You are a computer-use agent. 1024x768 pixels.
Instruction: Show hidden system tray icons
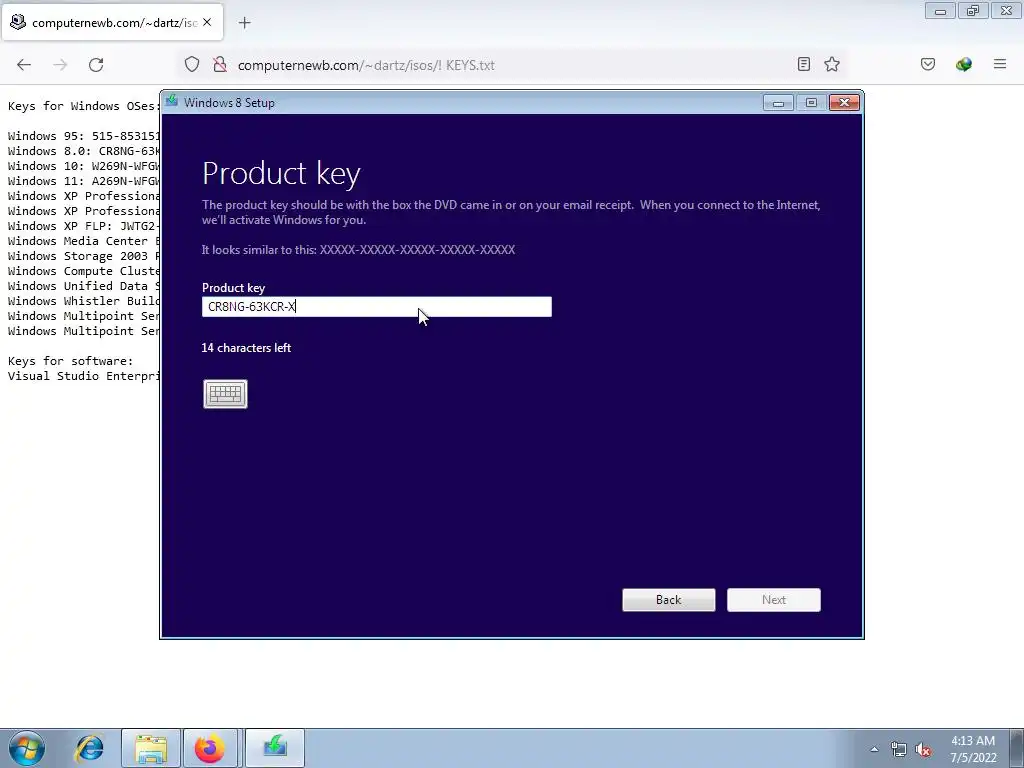874,749
